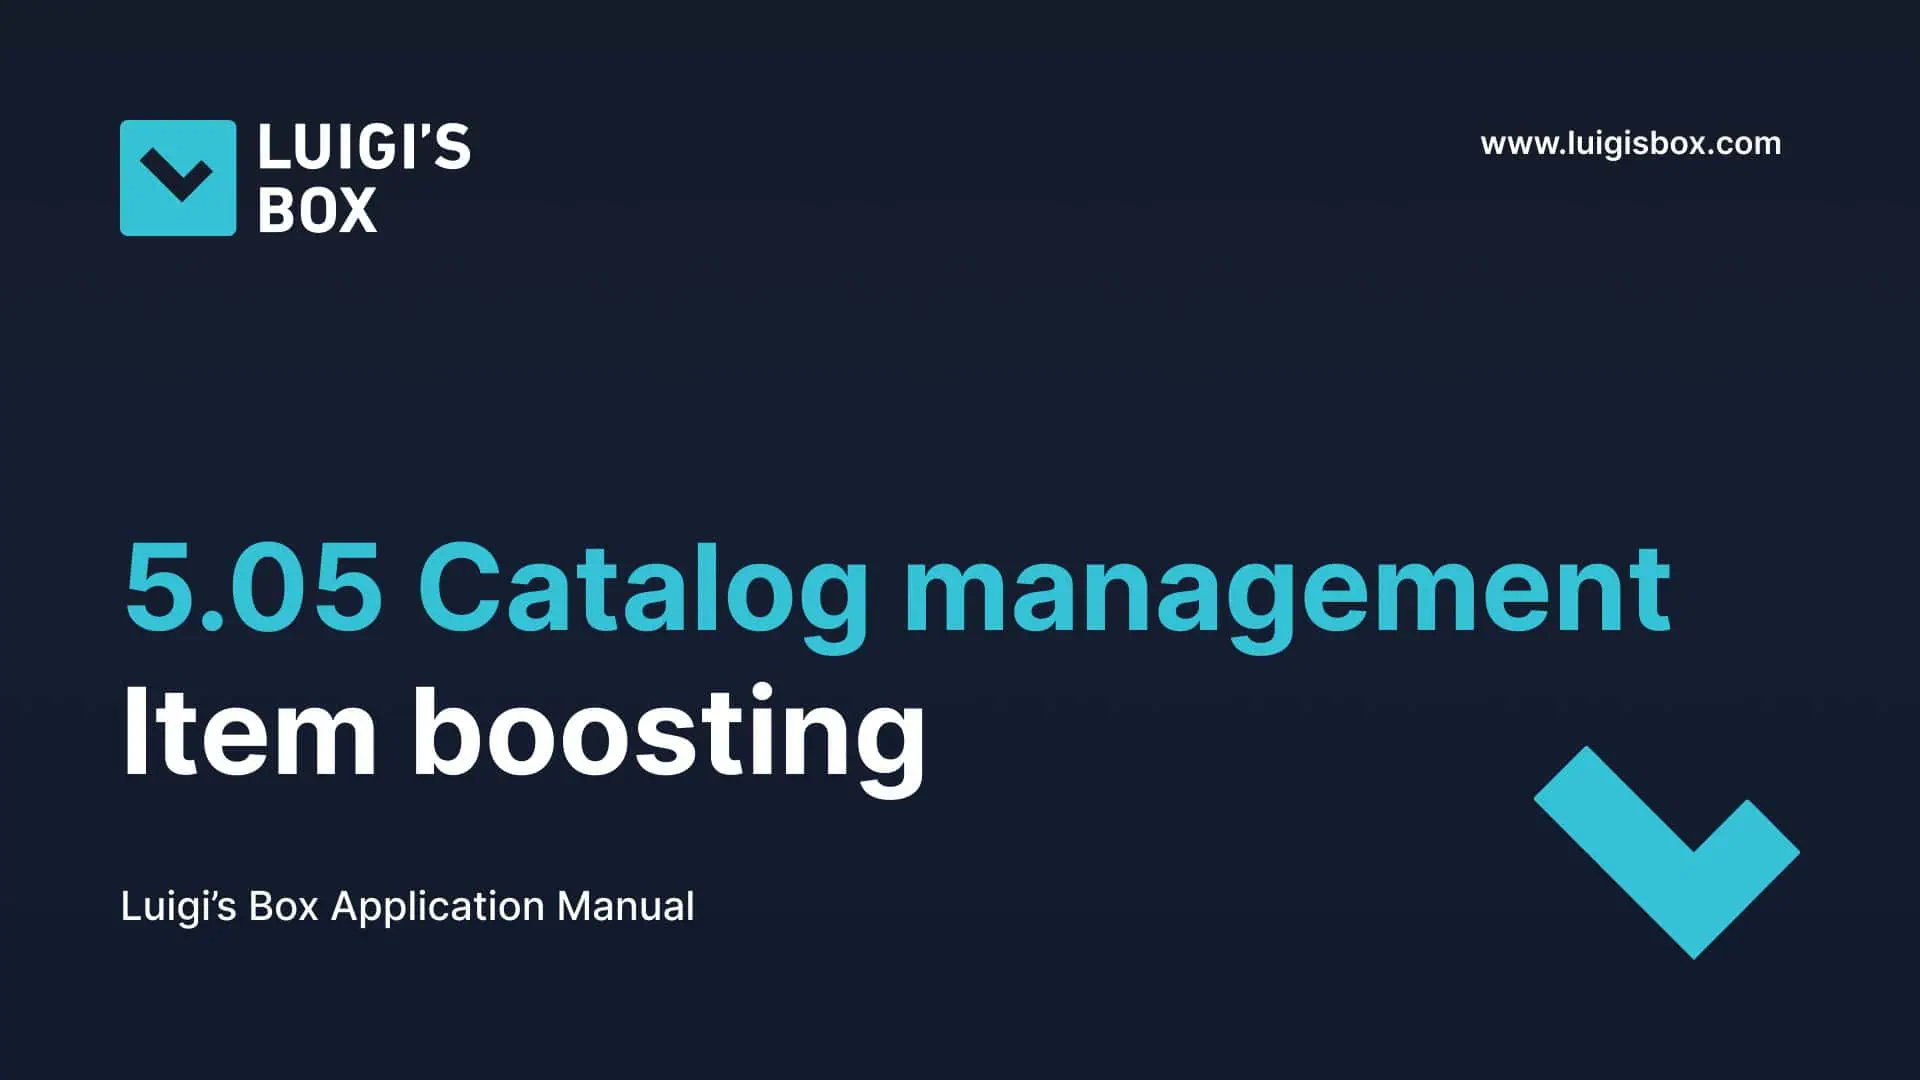Image resolution: width=1920 pixels, height=1080 pixels.
Task: Click 'Luigi's Box Application Manual' footer text
Action: [408, 906]
